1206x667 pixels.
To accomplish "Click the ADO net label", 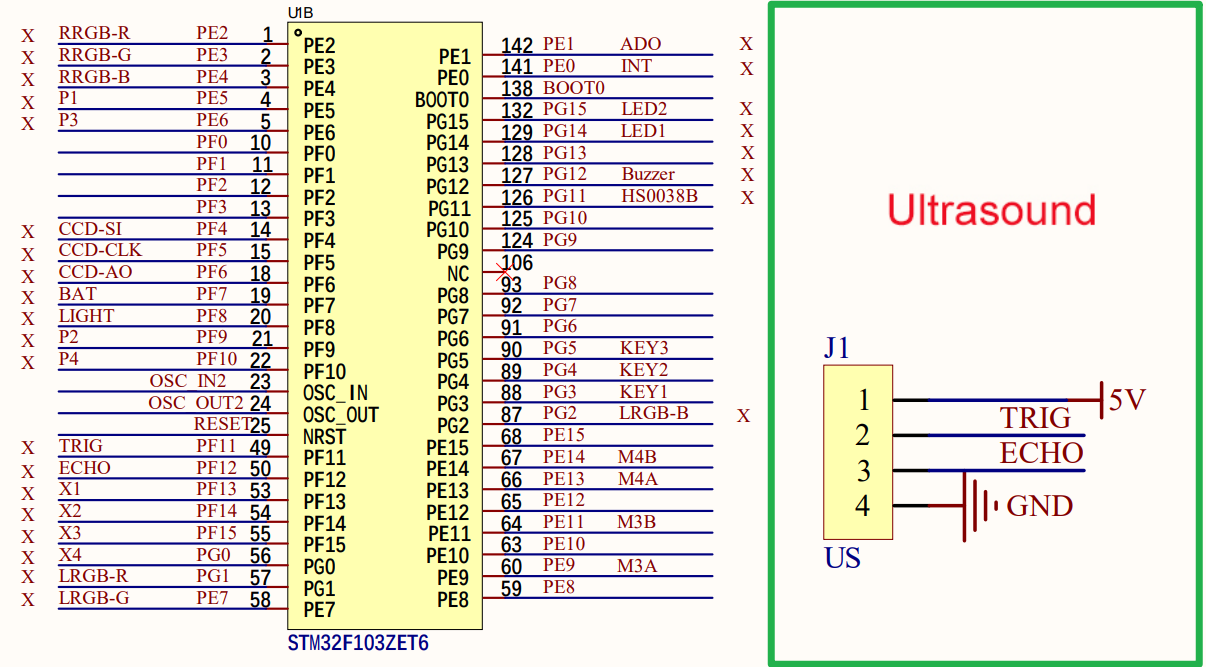I will pos(641,44).
